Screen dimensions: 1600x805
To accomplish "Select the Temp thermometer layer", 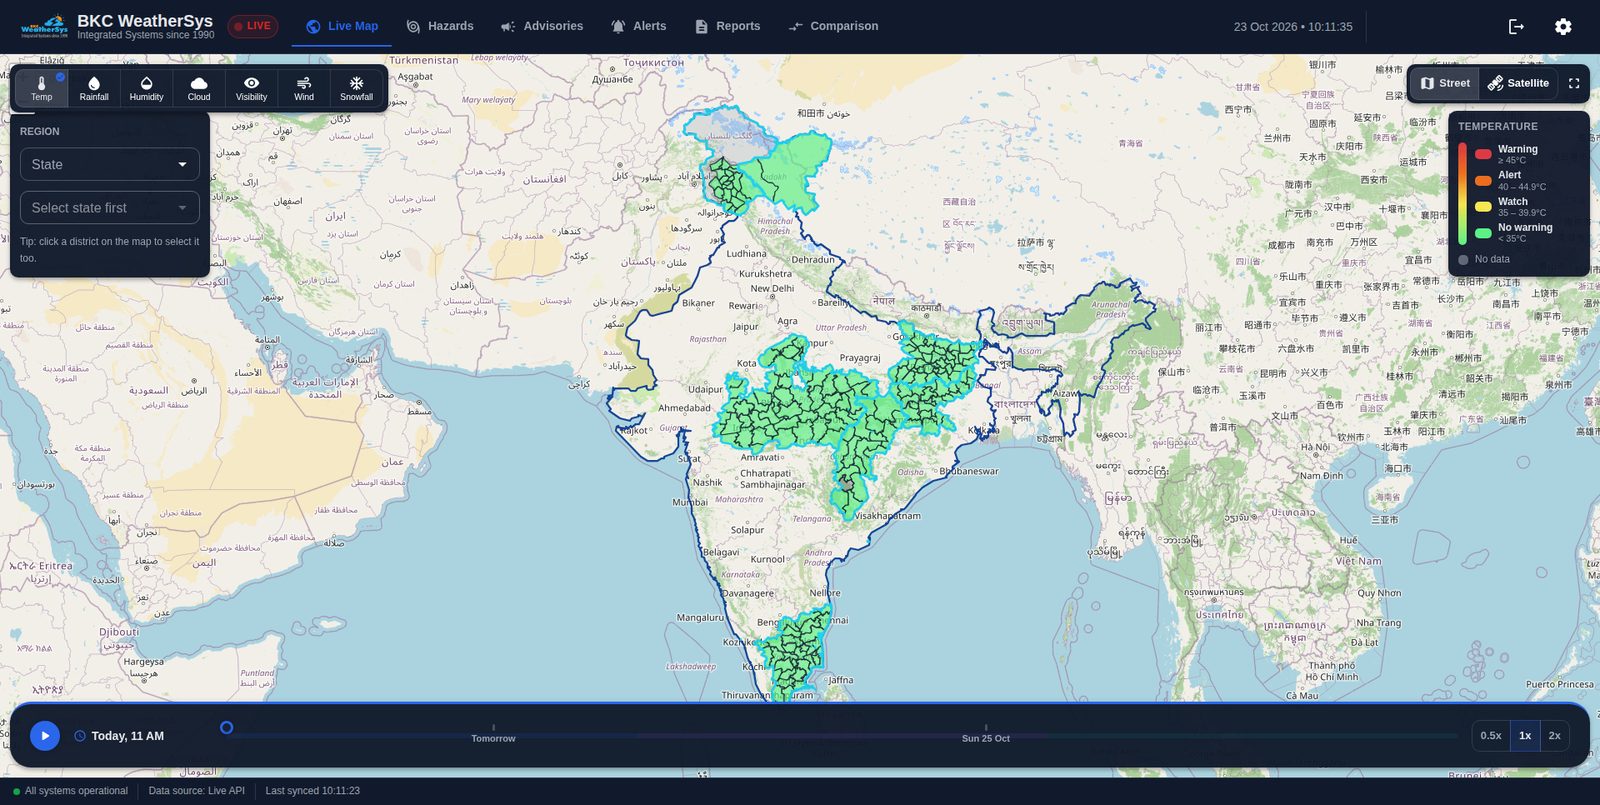I will [42, 88].
